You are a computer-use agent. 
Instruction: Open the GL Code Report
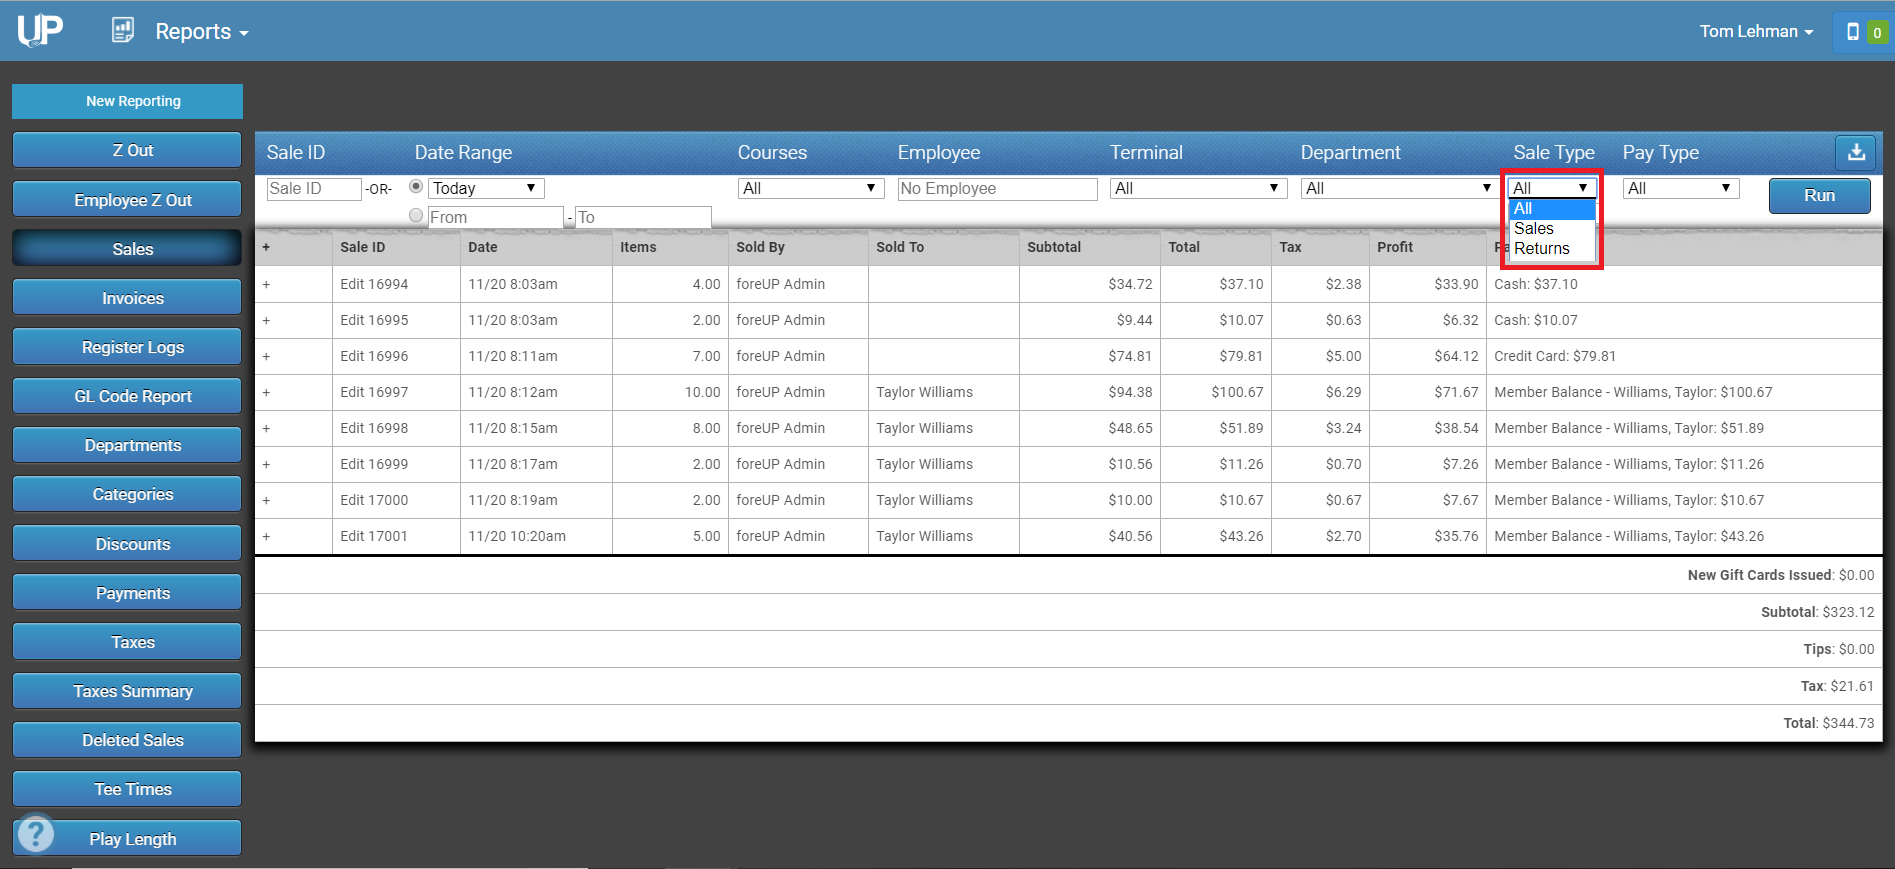tap(127, 396)
